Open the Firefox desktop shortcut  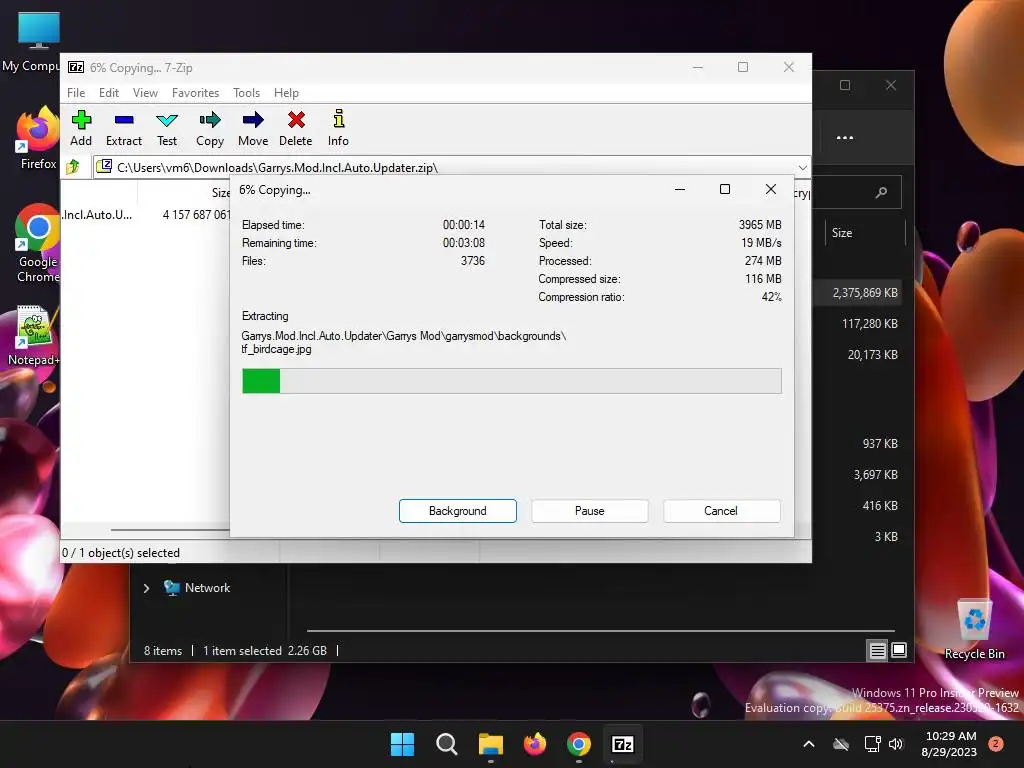(38, 139)
